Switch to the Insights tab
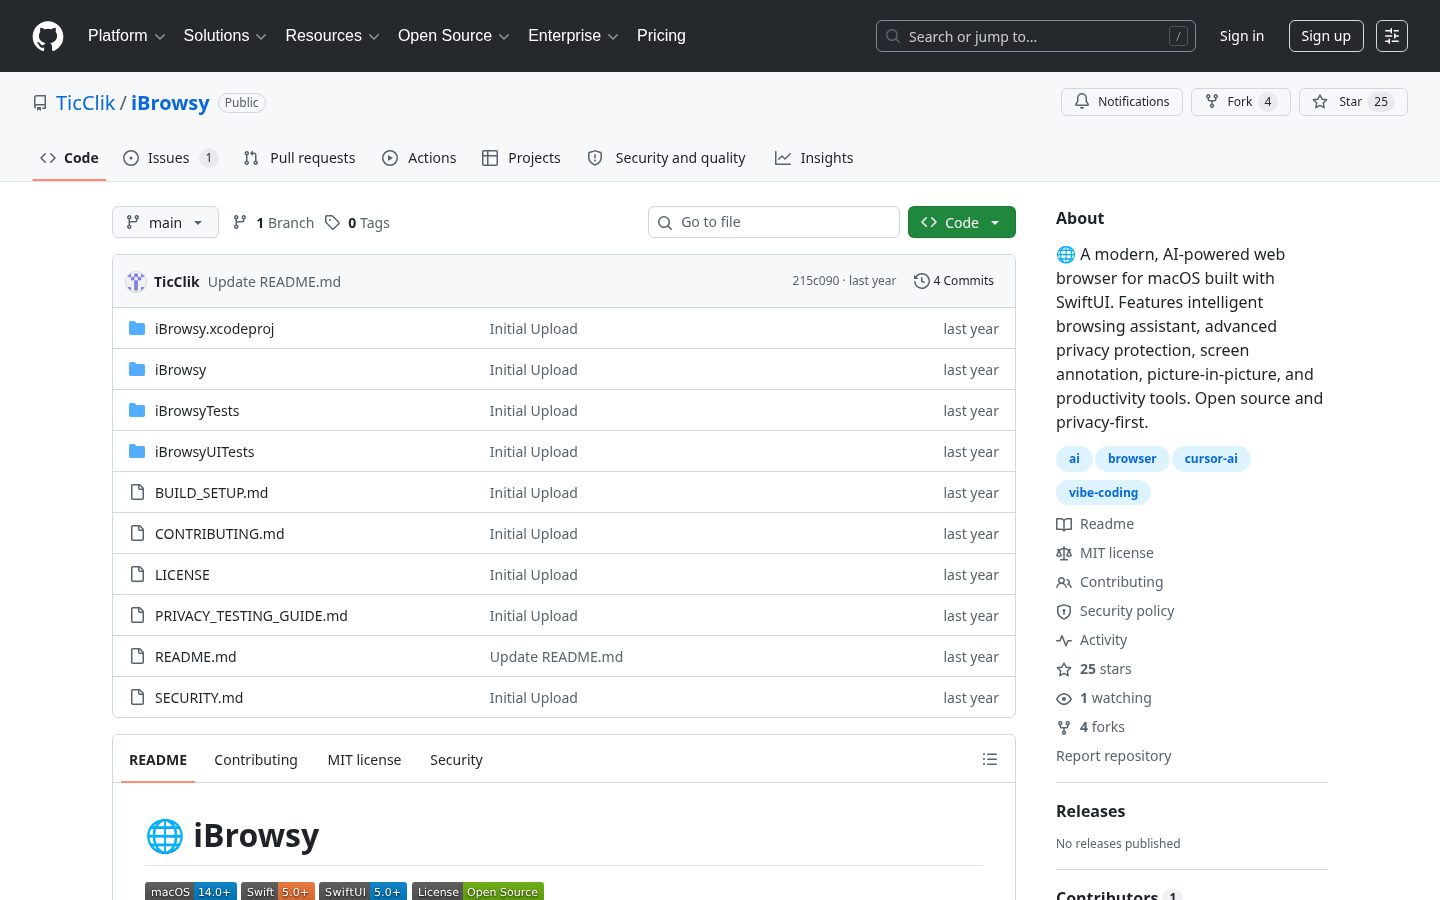Screen dimensions: 1440x900 point(814,158)
